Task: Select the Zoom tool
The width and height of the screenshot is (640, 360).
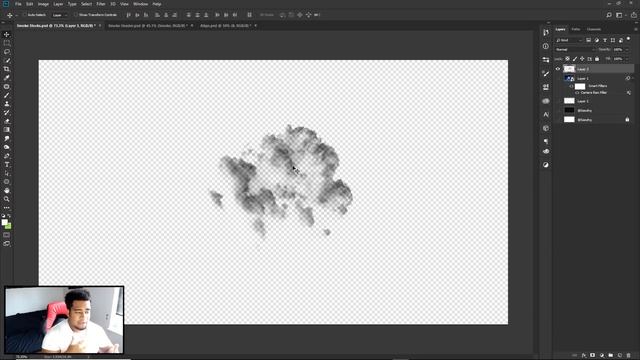Action: (x=7, y=199)
